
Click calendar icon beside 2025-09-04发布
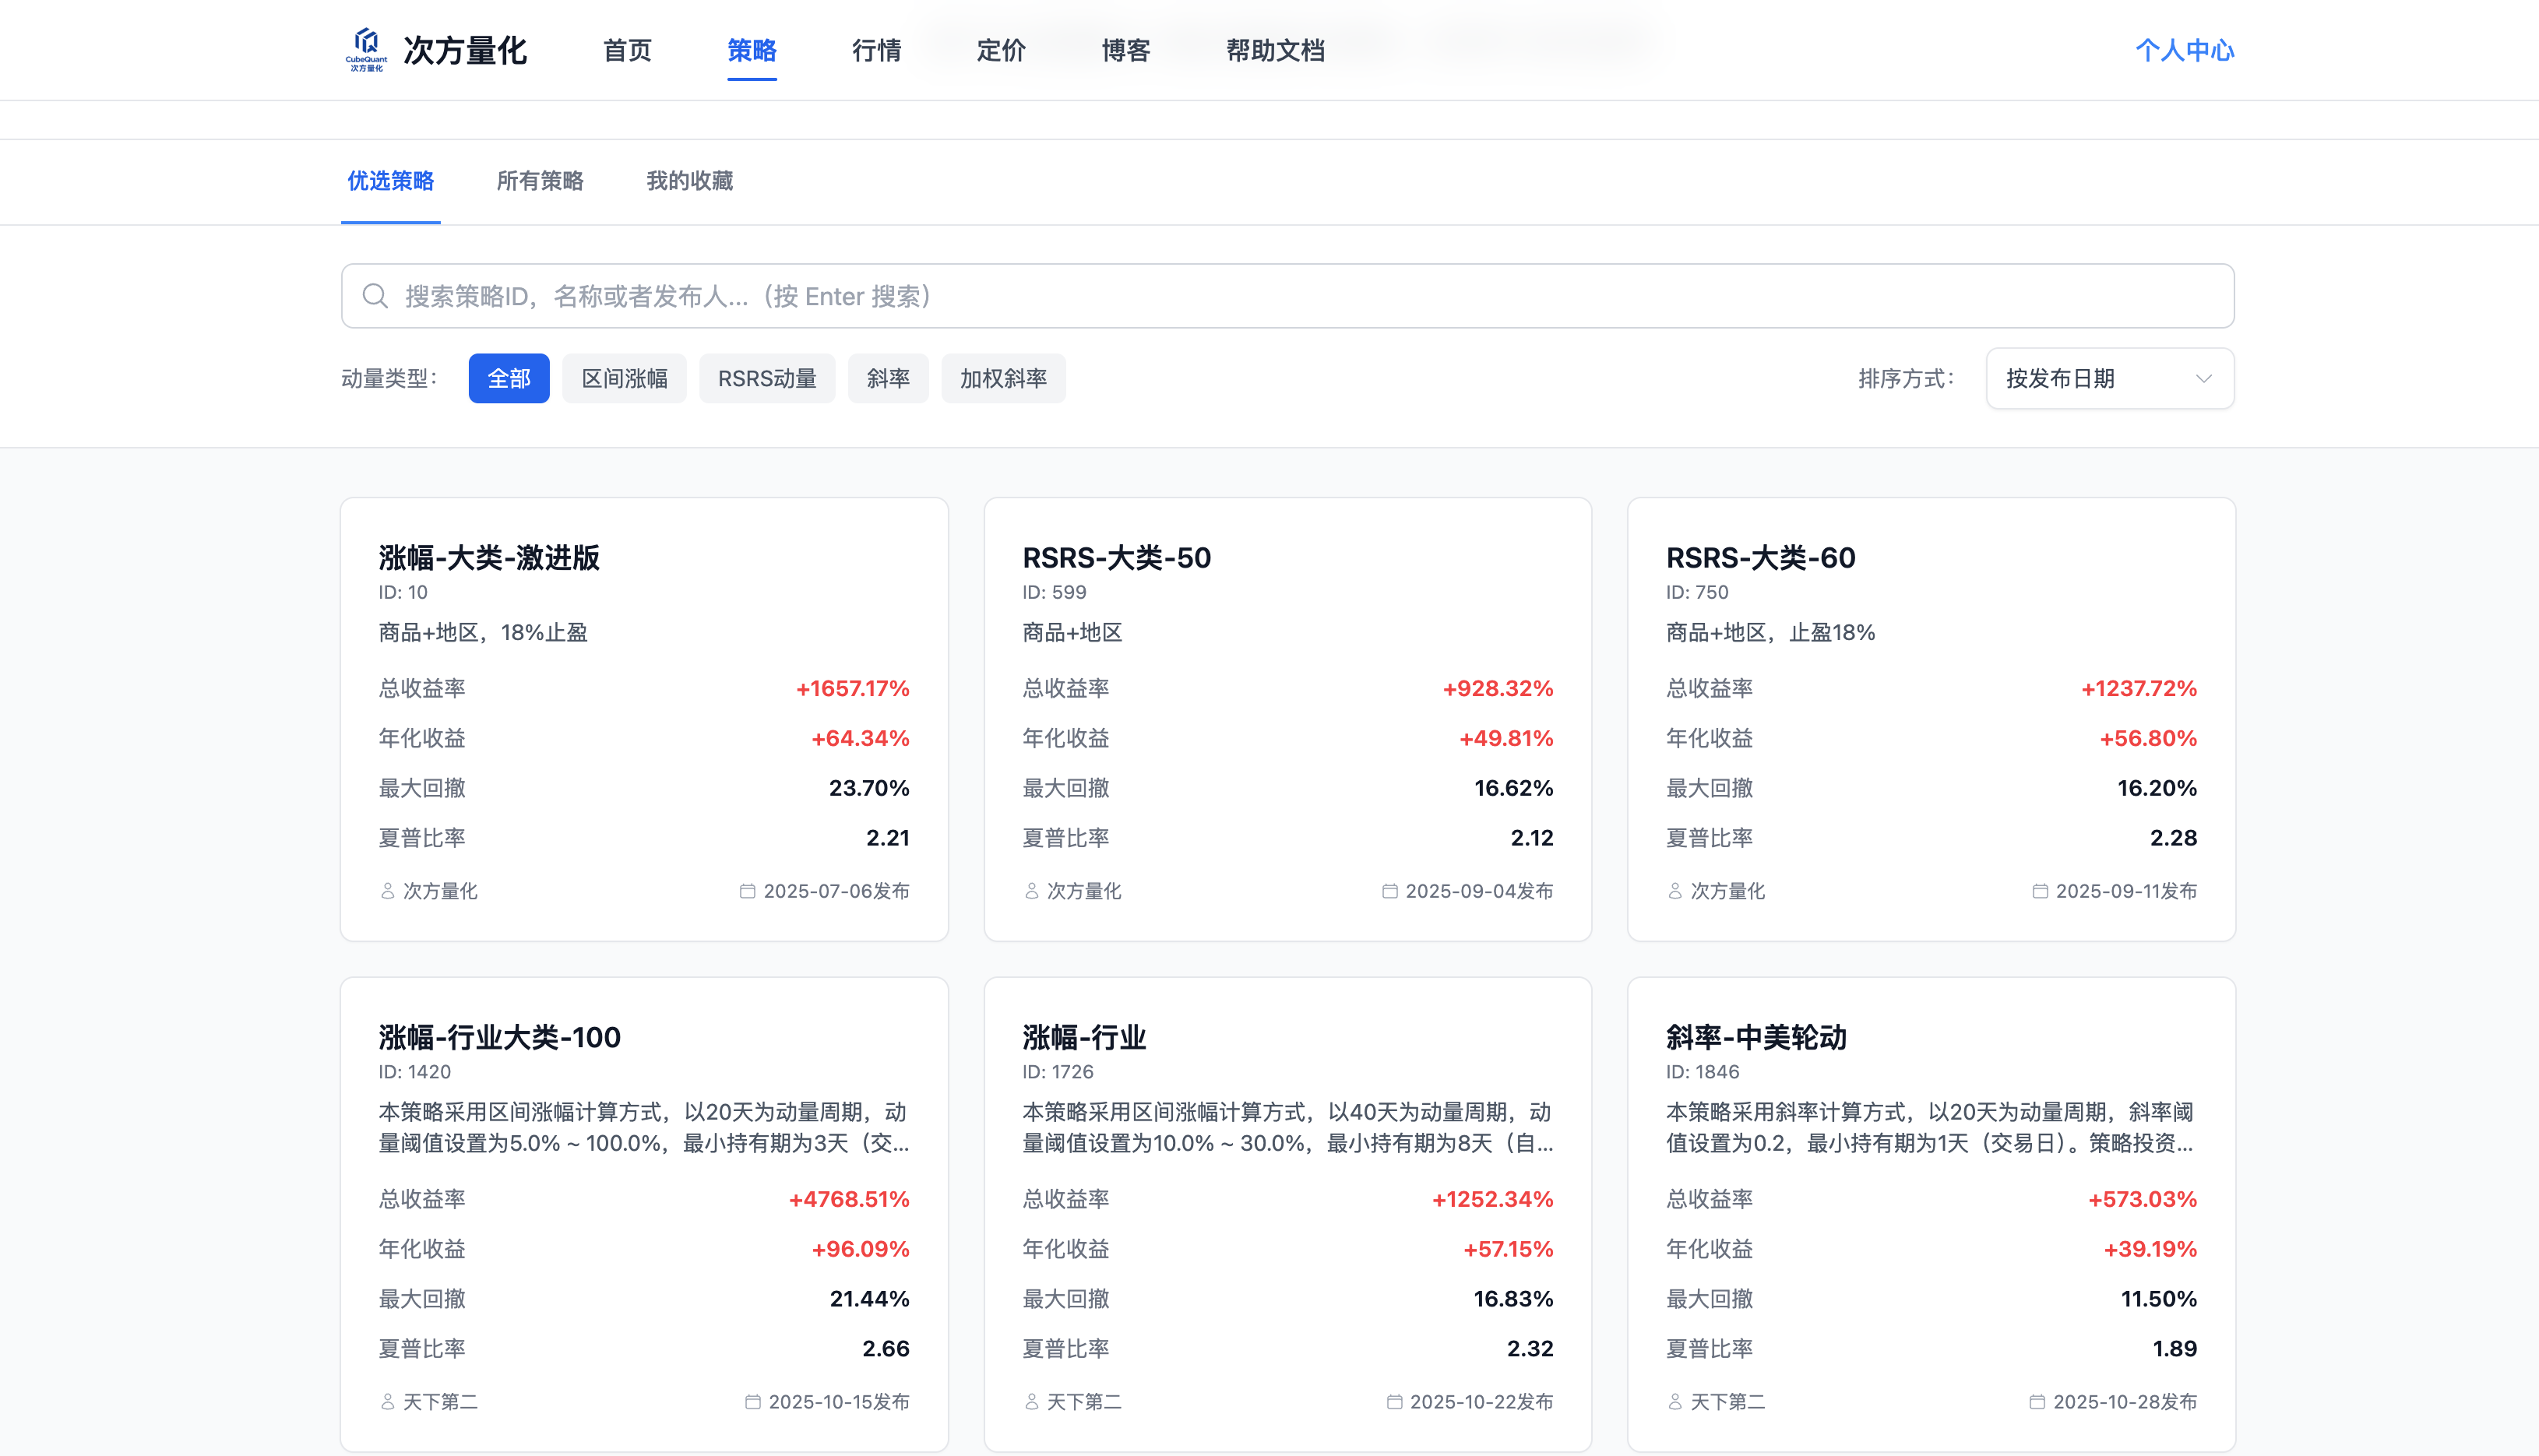[x=1389, y=891]
